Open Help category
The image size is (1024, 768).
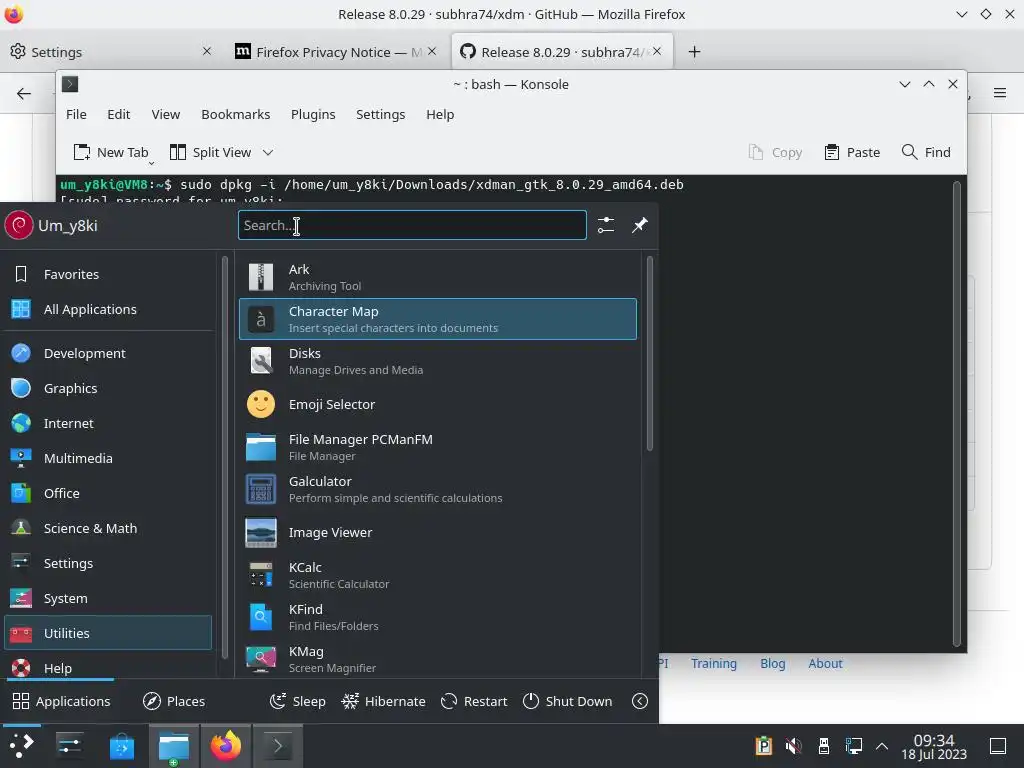(108, 667)
